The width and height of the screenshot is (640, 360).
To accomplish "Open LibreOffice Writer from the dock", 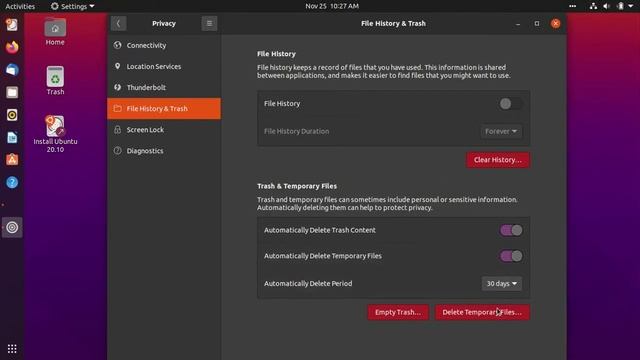I will pyautogui.click(x=12, y=138).
